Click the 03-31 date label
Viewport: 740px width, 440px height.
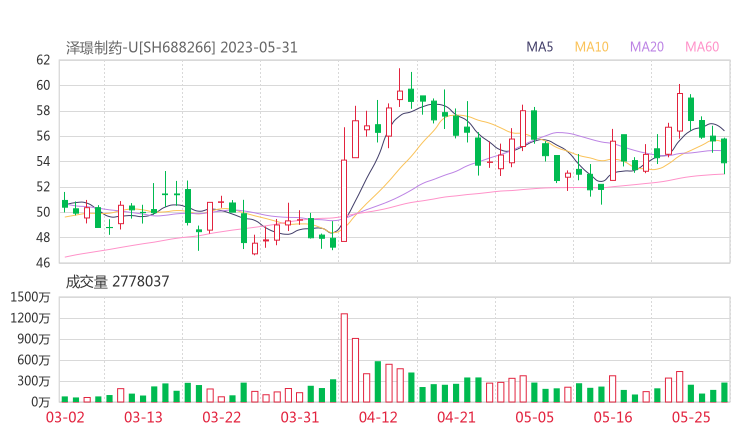300,418
